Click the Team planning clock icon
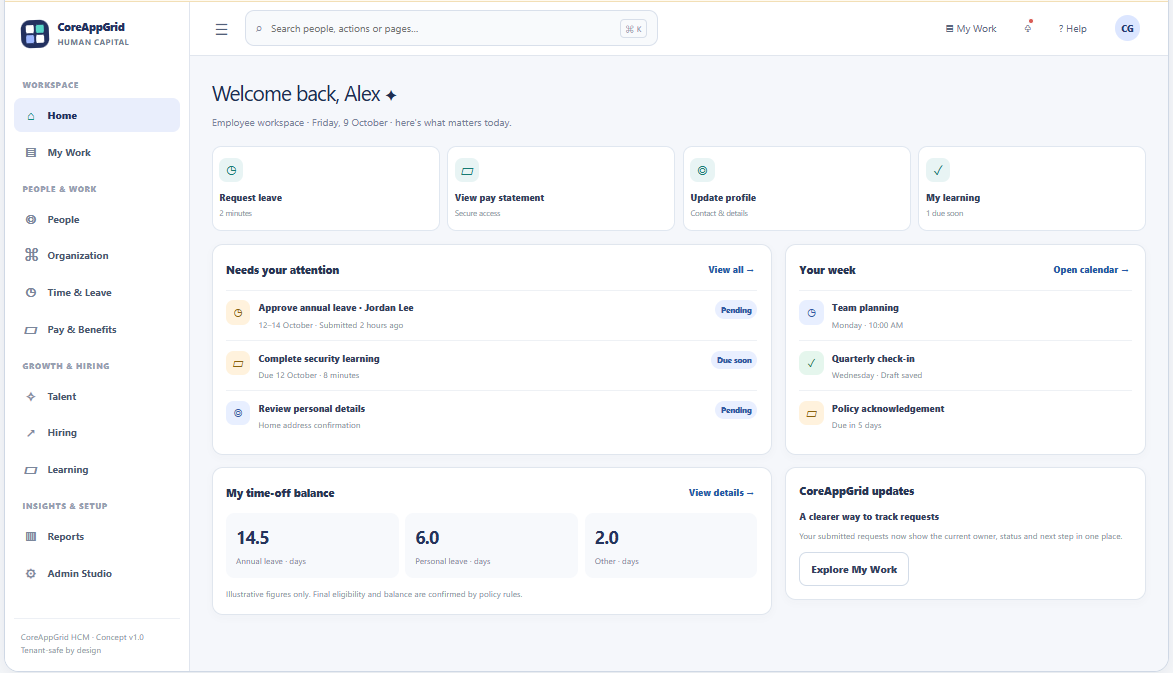 811,313
